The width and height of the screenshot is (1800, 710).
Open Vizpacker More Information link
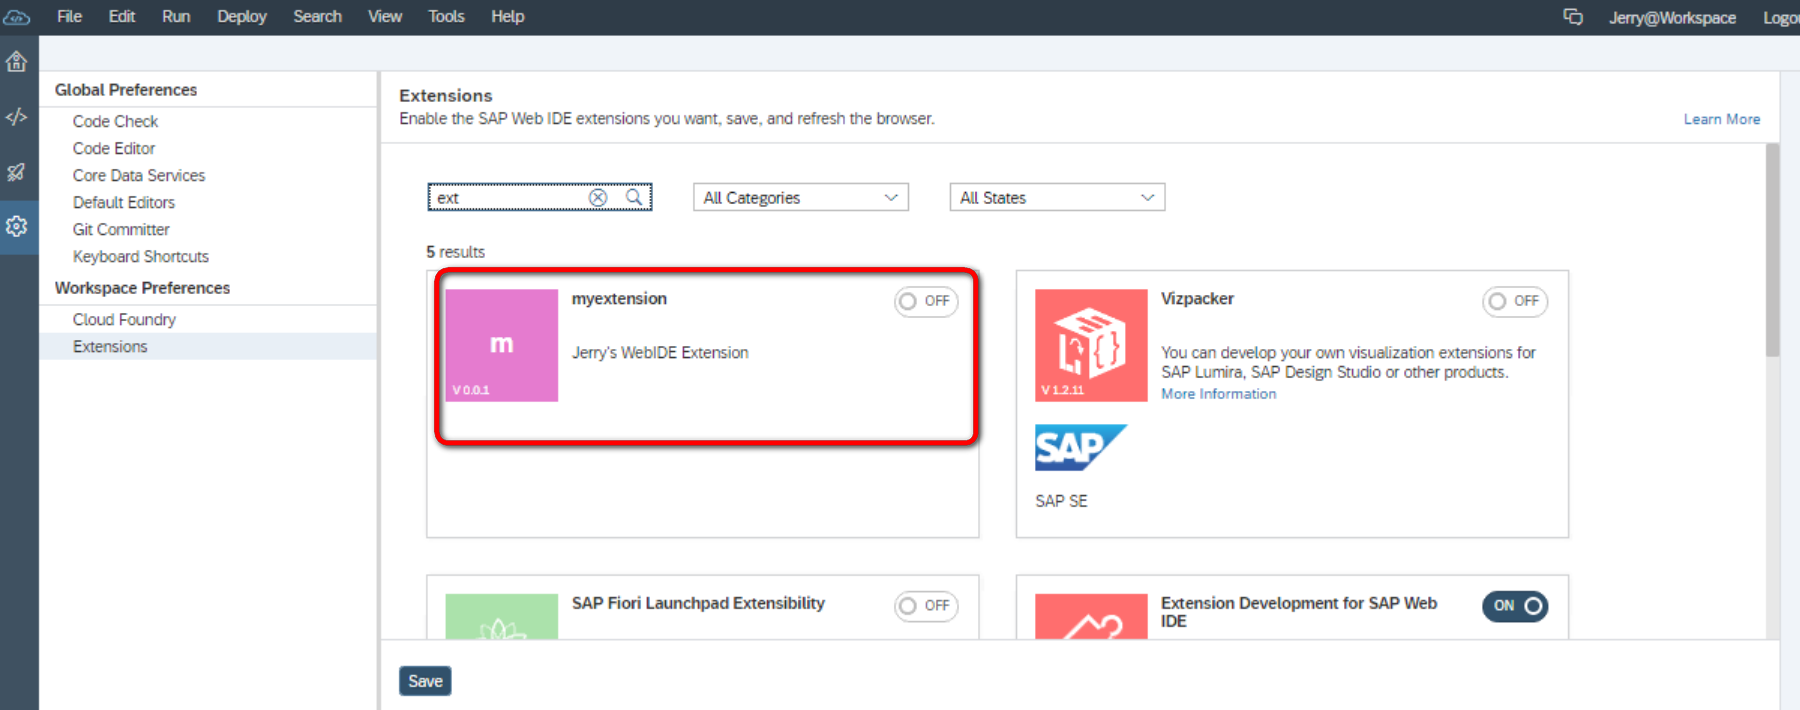pos(1218,394)
